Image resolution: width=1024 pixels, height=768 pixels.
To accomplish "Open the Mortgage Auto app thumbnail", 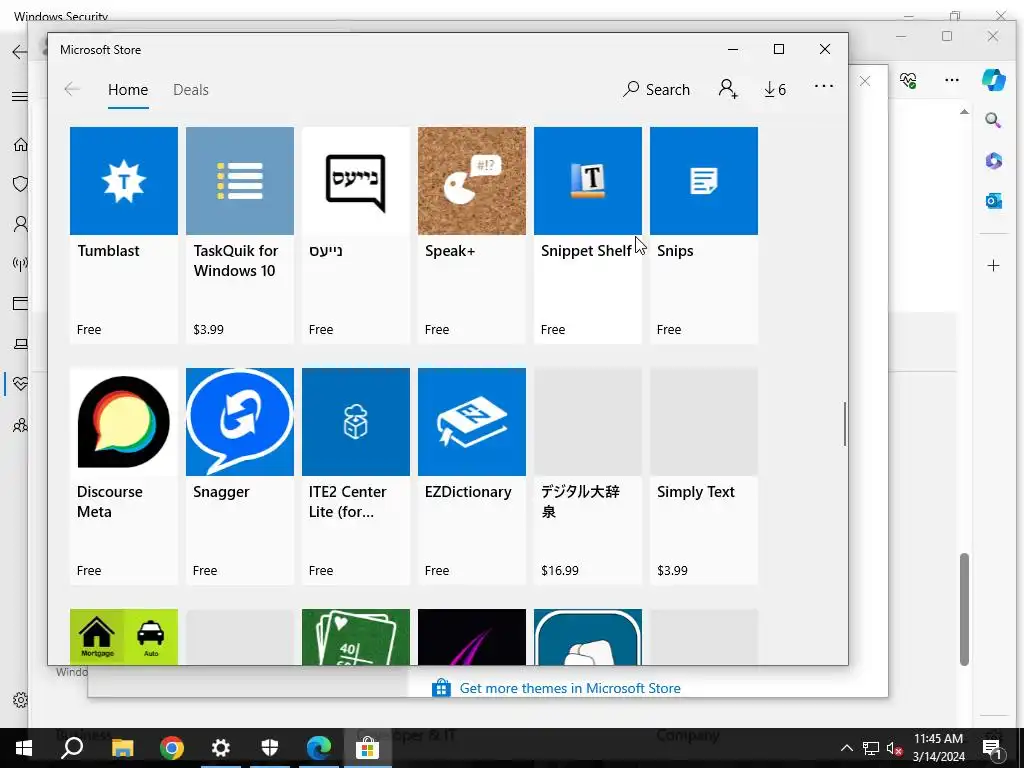I will click(123, 637).
